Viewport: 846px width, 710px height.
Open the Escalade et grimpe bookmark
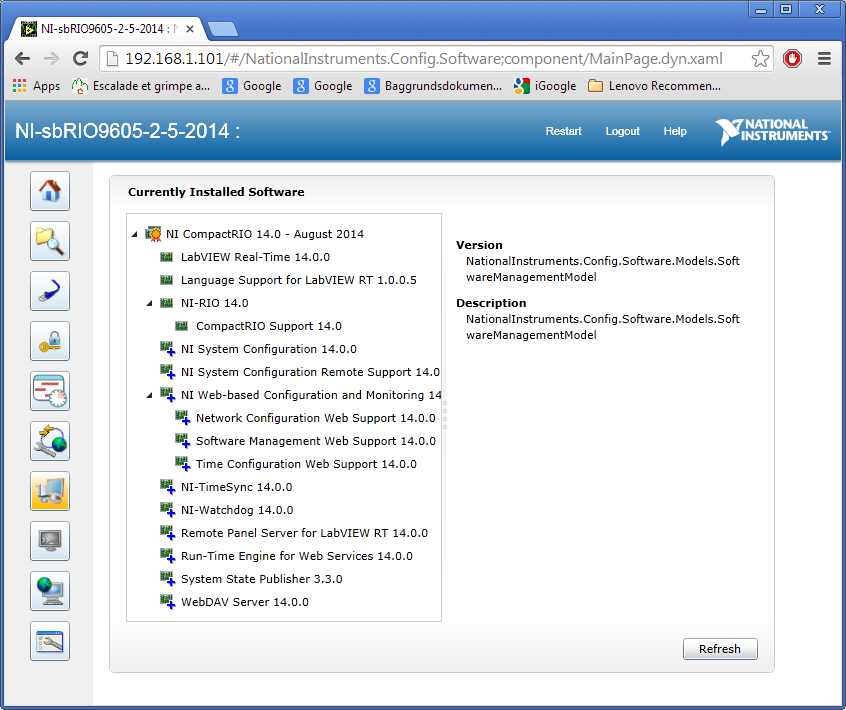click(x=141, y=86)
